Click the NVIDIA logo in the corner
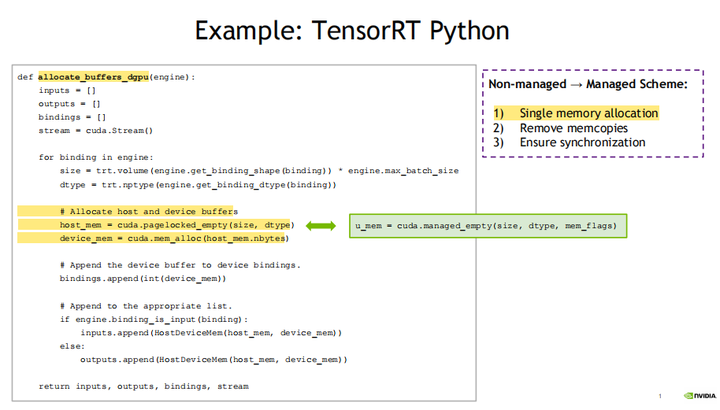This screenshot has height=410, width=720. pyautogui.click(x=700, y=395)
